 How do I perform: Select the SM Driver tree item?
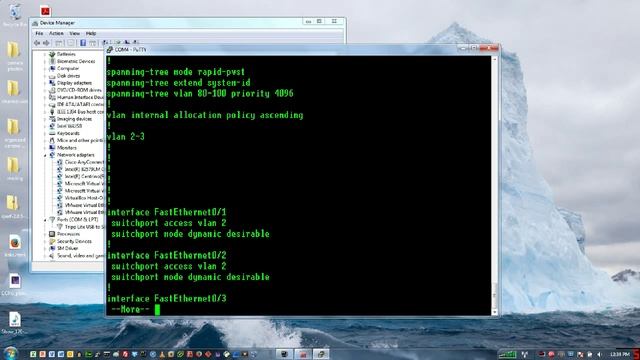tap(67, 248)
